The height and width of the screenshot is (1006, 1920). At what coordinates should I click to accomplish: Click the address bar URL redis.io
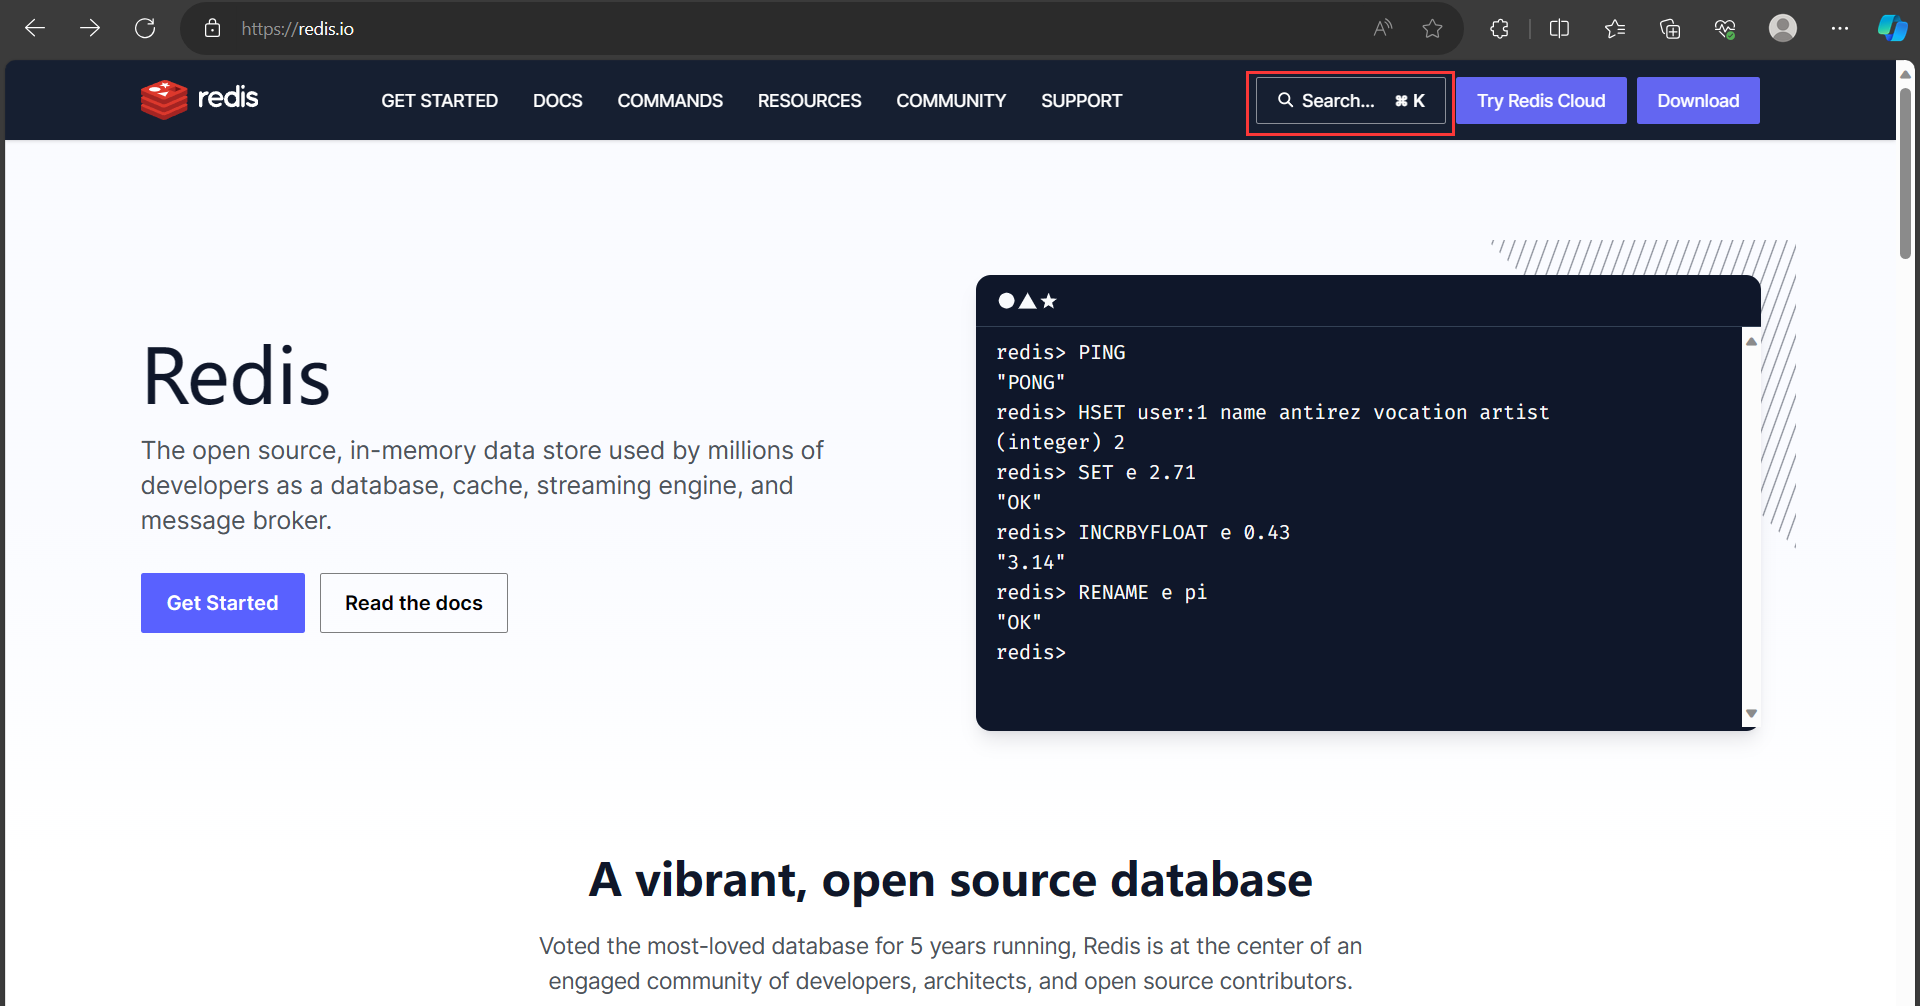tap(298, 29)
